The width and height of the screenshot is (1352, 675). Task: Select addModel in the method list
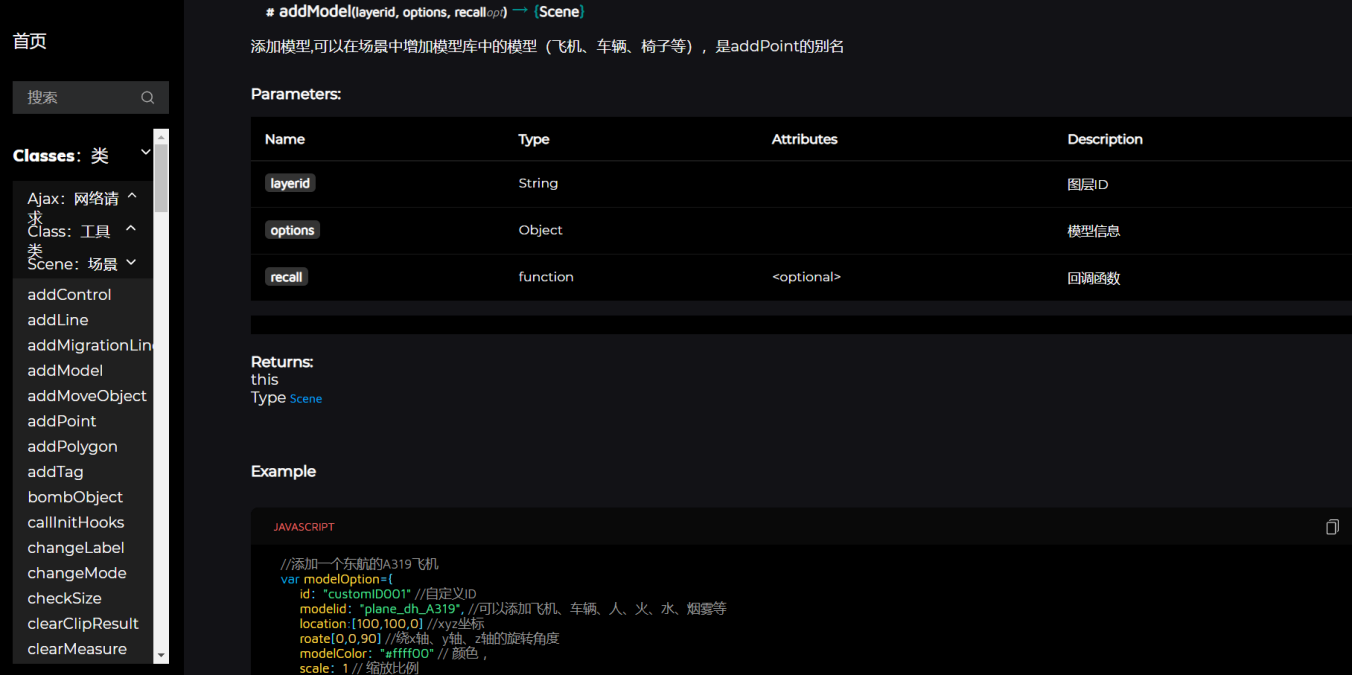[x=65, y=371]
